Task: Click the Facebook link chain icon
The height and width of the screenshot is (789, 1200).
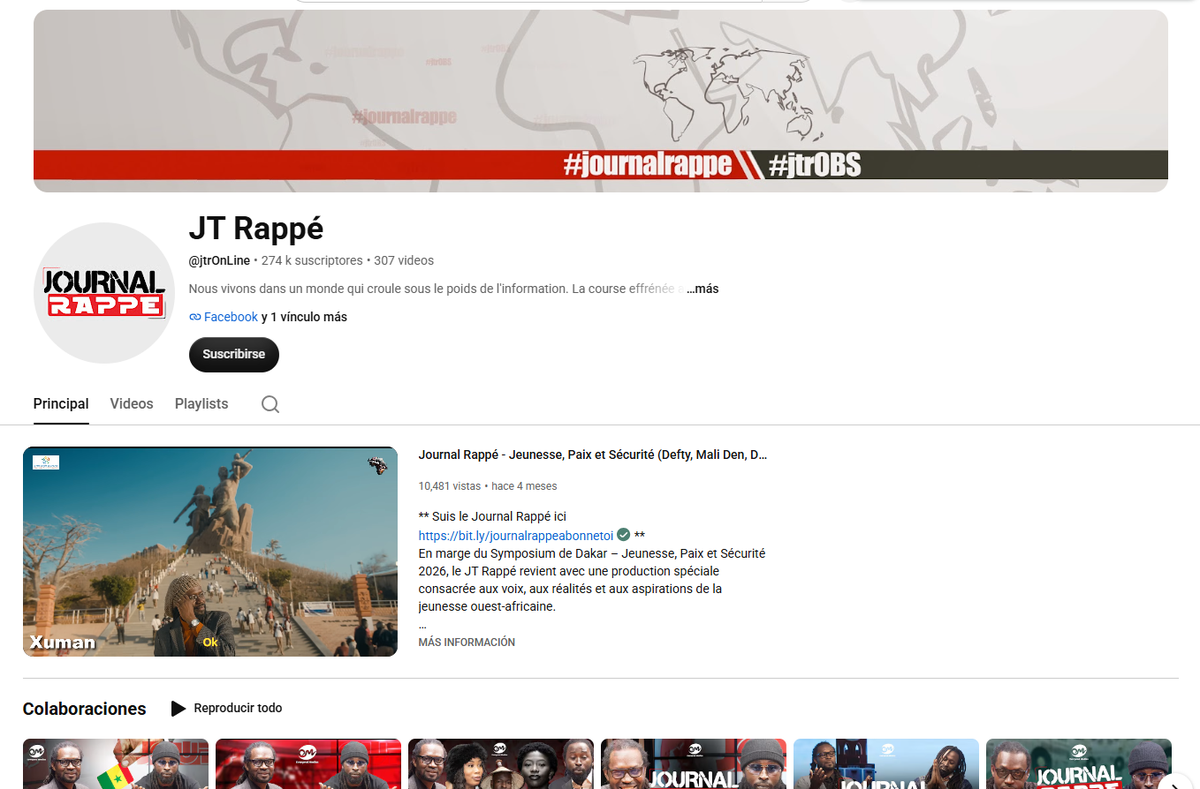Action: [x=195, y=317]
